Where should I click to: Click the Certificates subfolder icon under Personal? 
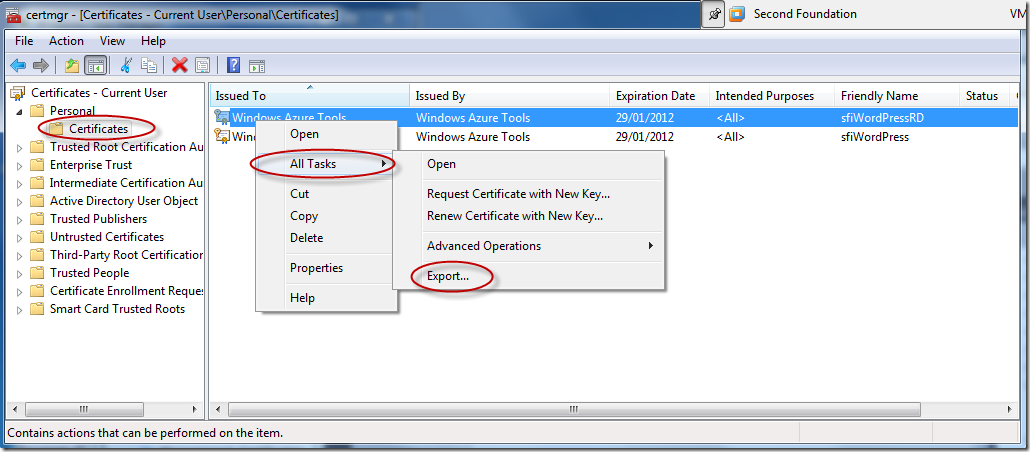click(x=57, y=129)
